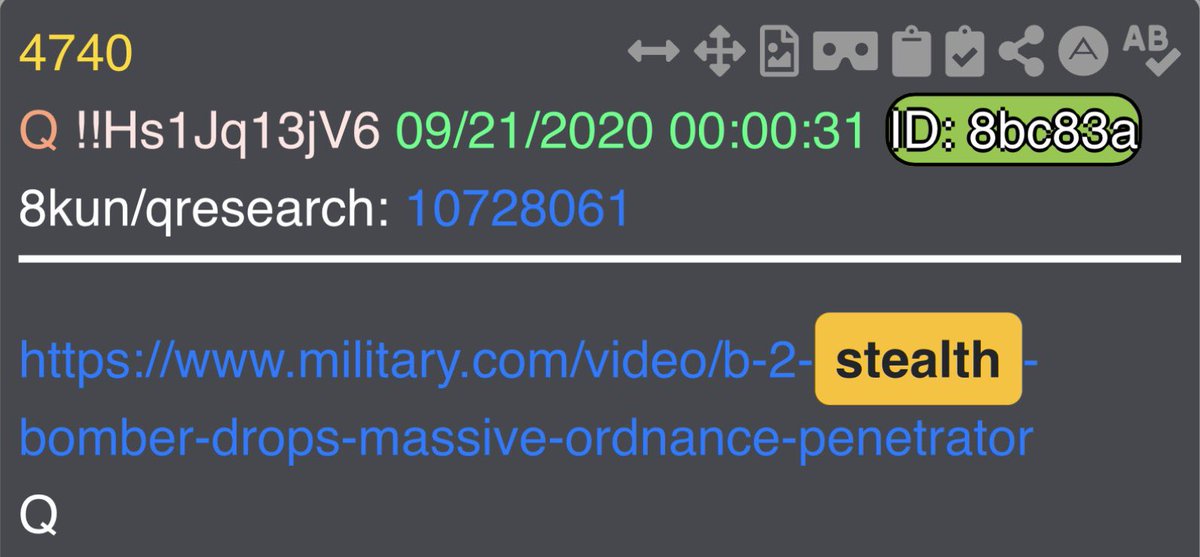Click the clipboard with checkmark icon
1200x557 pixels.
point(965,52)
